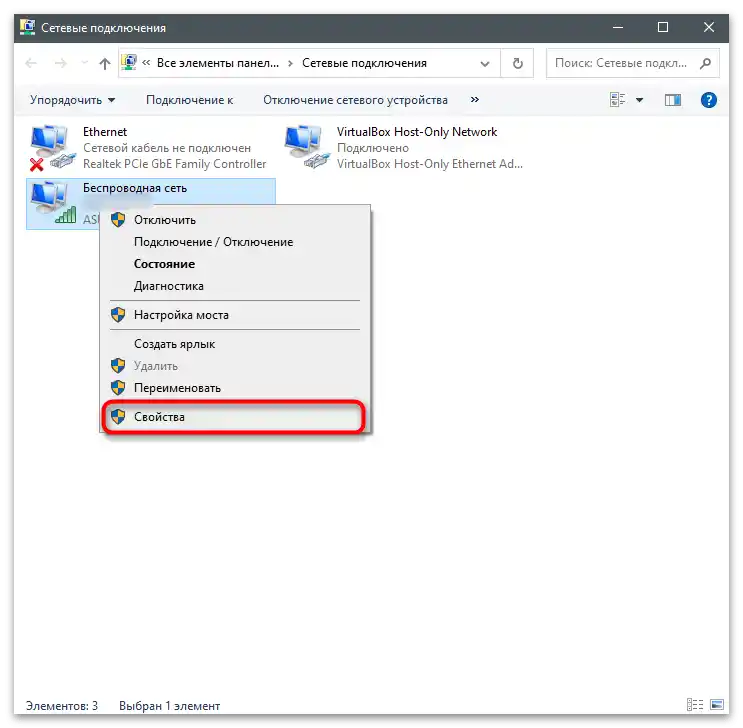The image size is (743, 728).
Task: Select the VirtualBox Host-Only Network adapter icon
Action: click(x=307, y=147)
